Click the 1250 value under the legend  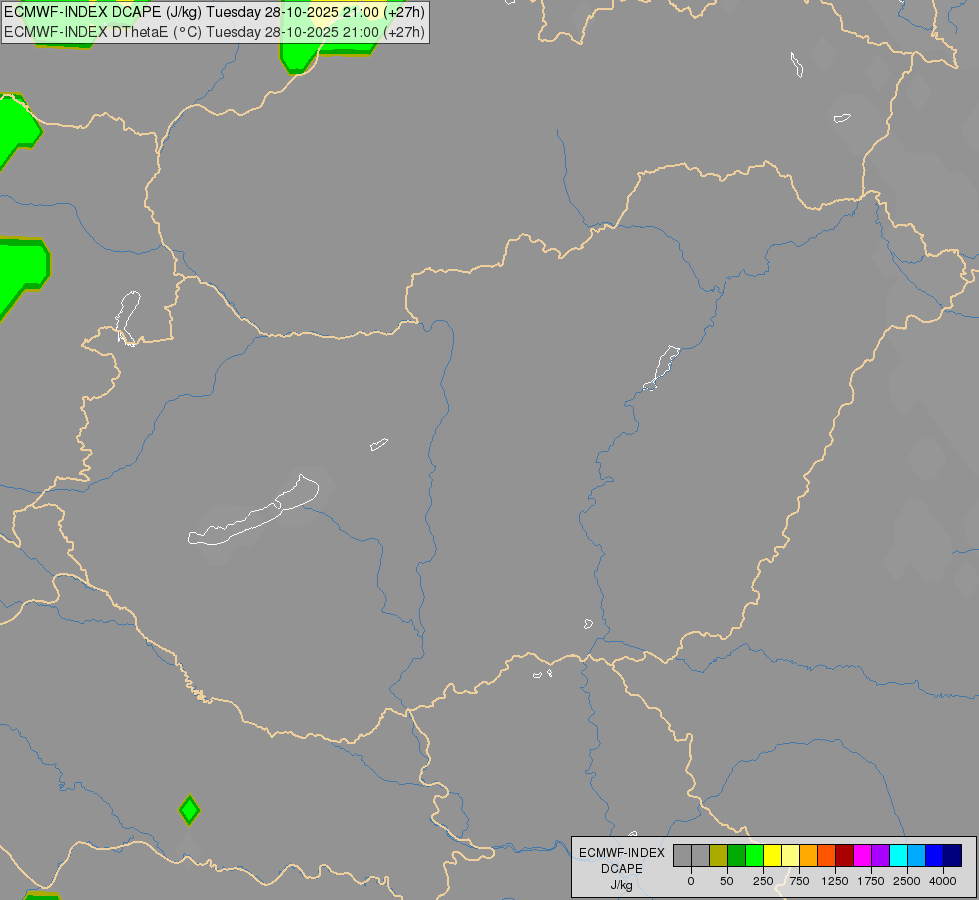pyautogui.click(x=835, y=881)
